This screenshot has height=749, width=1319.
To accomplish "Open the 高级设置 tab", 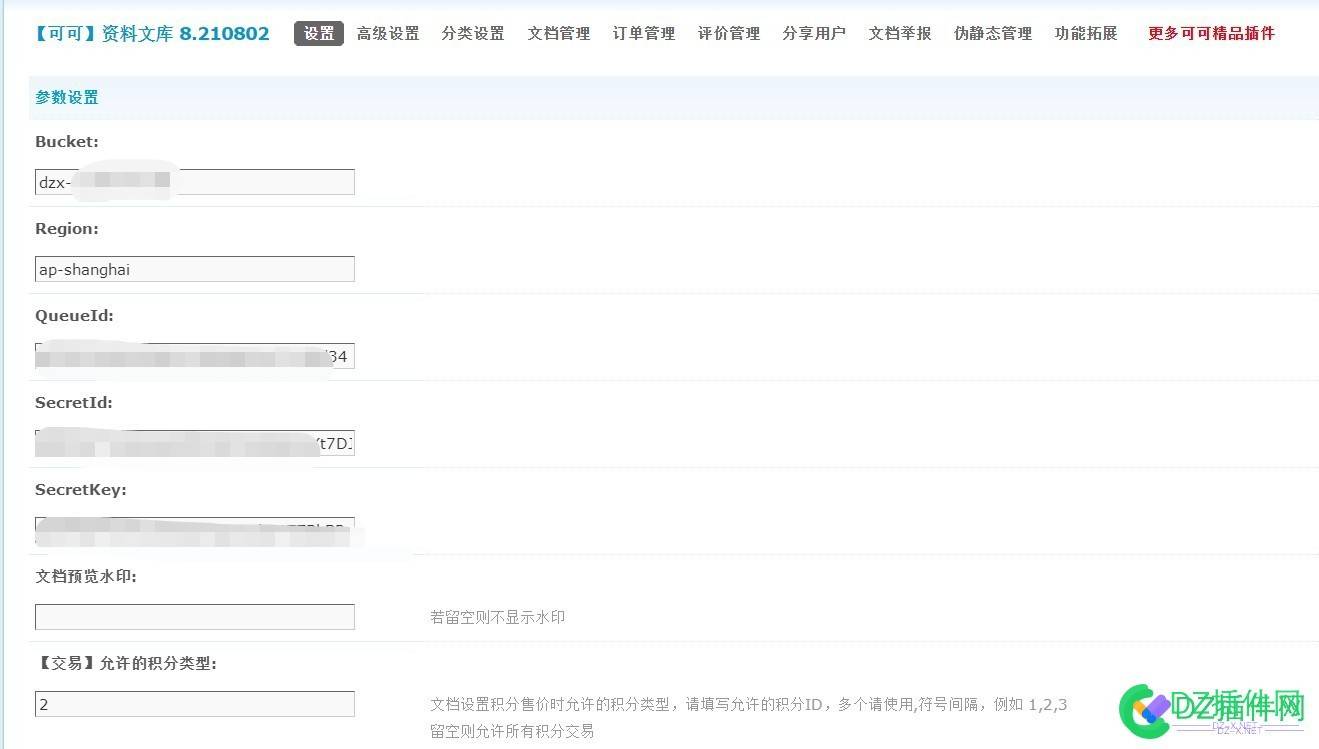I will point(388,33).
